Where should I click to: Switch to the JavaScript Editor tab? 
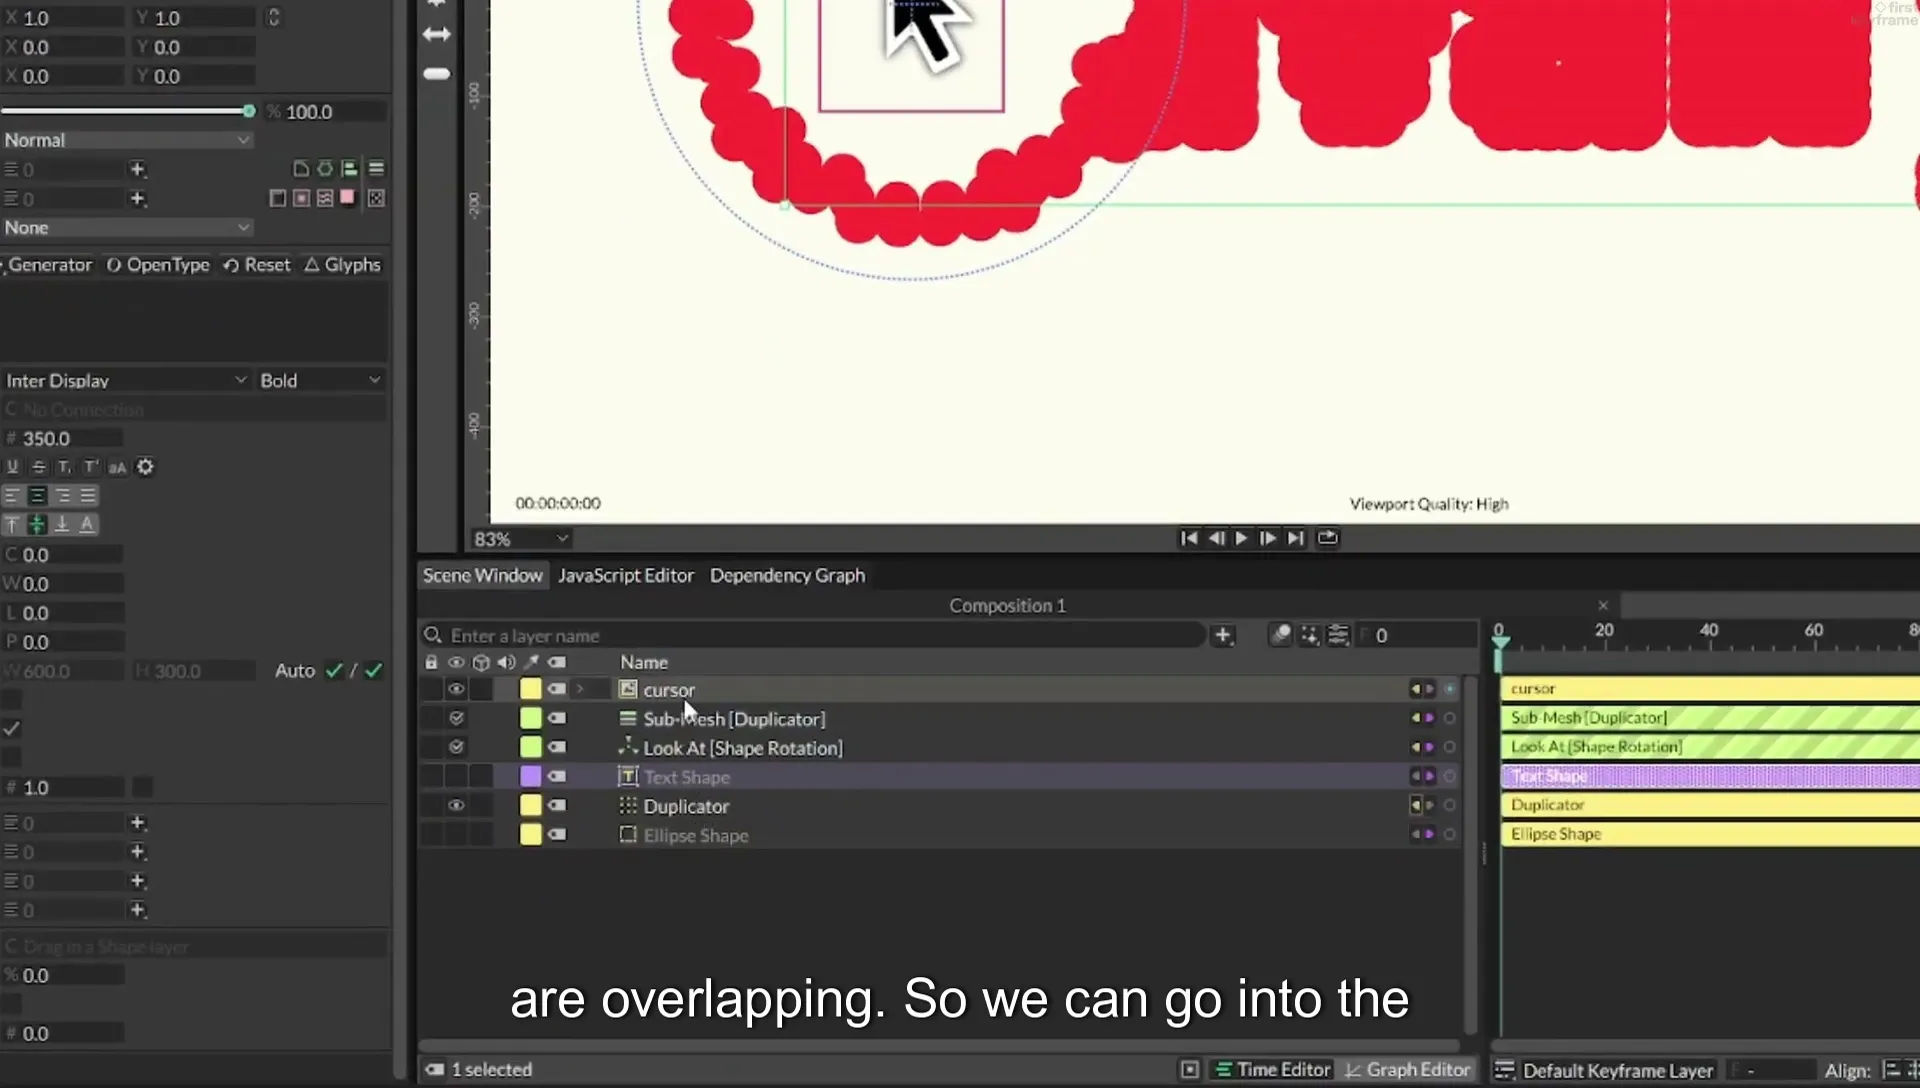click(626, 576)
